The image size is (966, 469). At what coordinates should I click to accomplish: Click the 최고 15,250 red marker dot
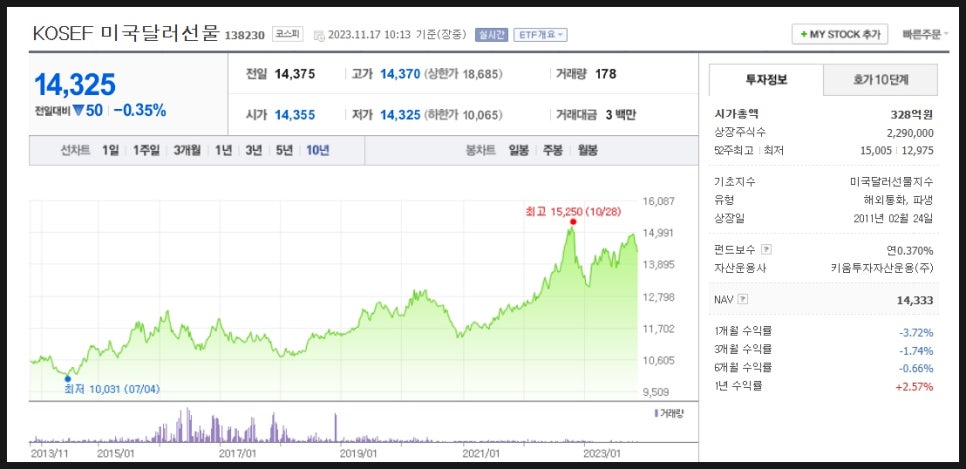[x=573, y=222]
